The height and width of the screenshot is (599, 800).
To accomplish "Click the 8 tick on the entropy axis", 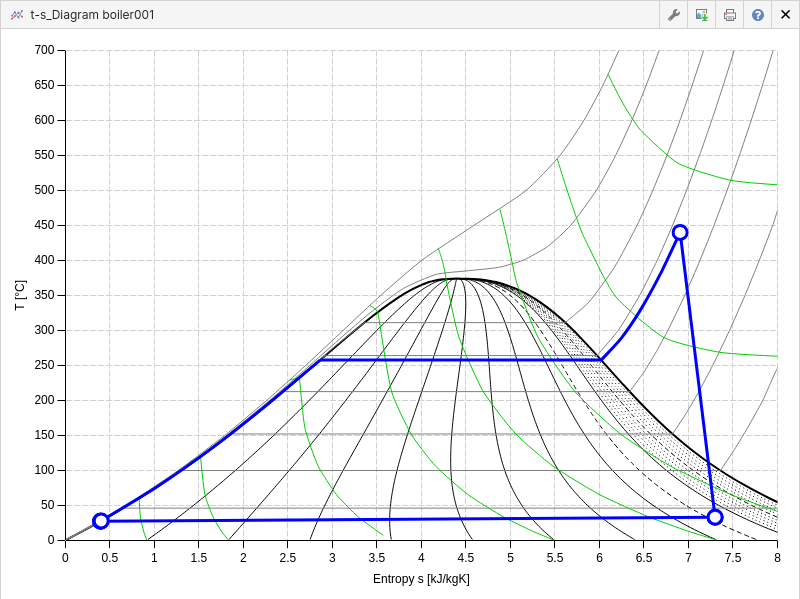I will (777, 556).
